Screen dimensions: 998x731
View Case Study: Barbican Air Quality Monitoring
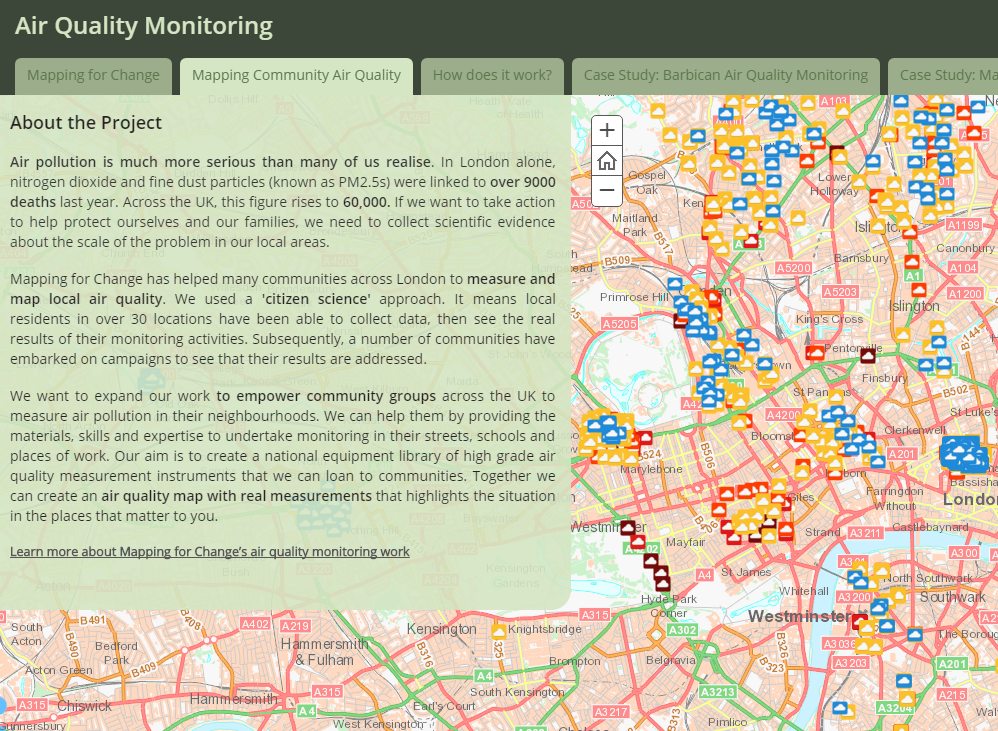pos(725,74)
